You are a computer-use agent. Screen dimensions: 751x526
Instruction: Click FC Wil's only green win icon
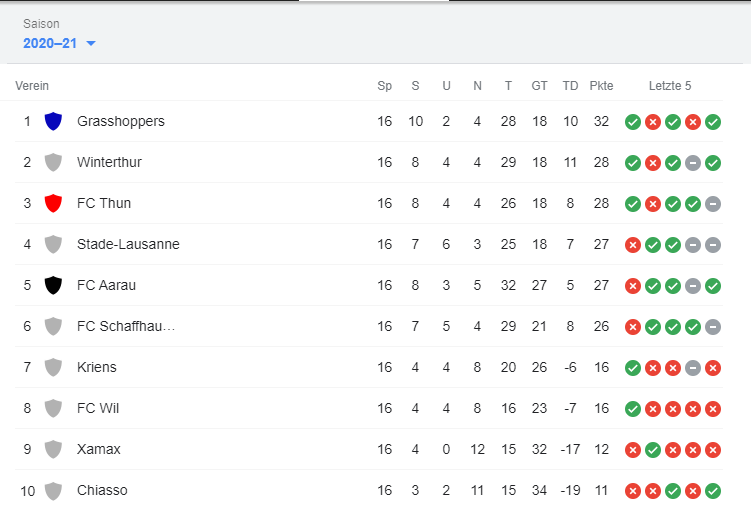point(633,409)
